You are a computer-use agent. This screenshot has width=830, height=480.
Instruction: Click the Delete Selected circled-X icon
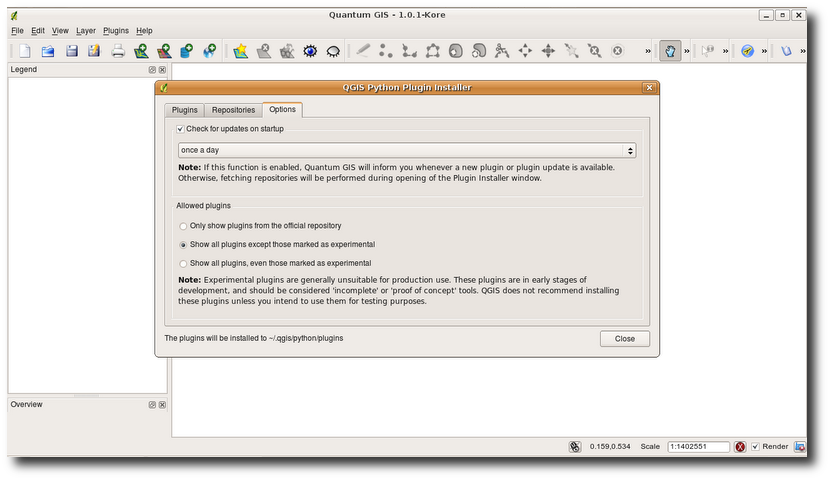coord(618,51)
